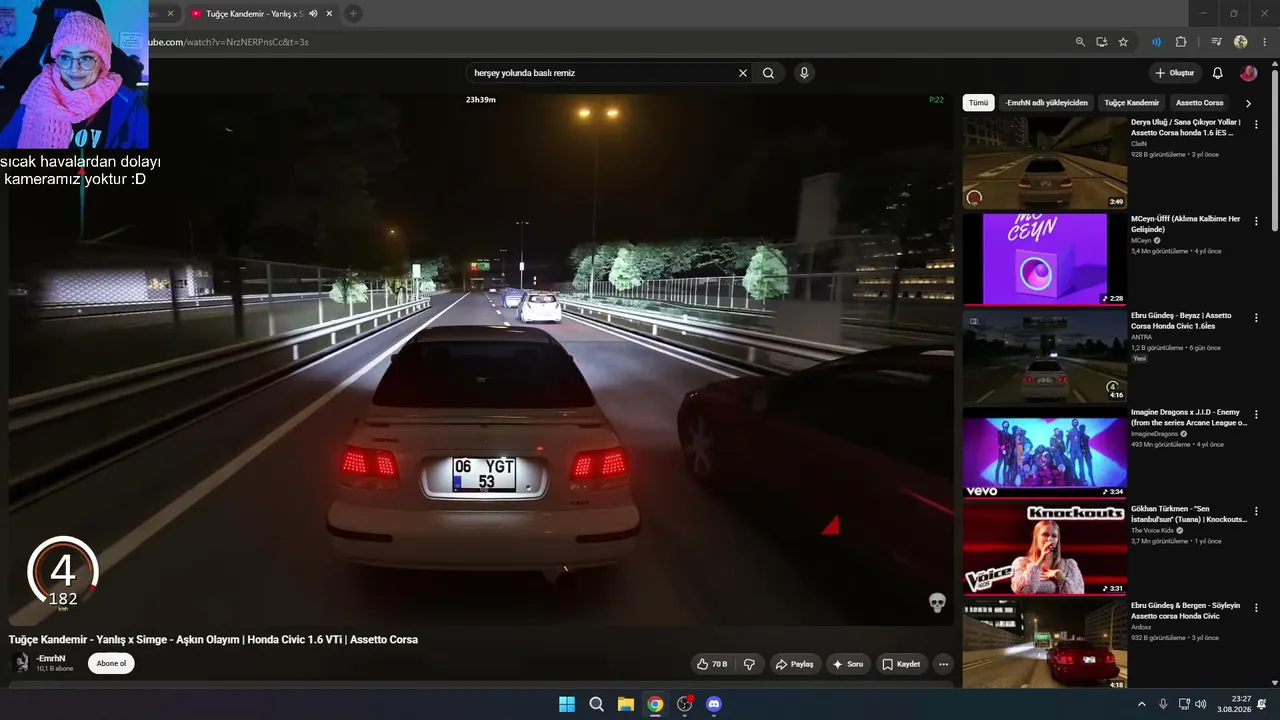Open the taskbar app with red badge
1280x720 pixels.
(685, 704)
